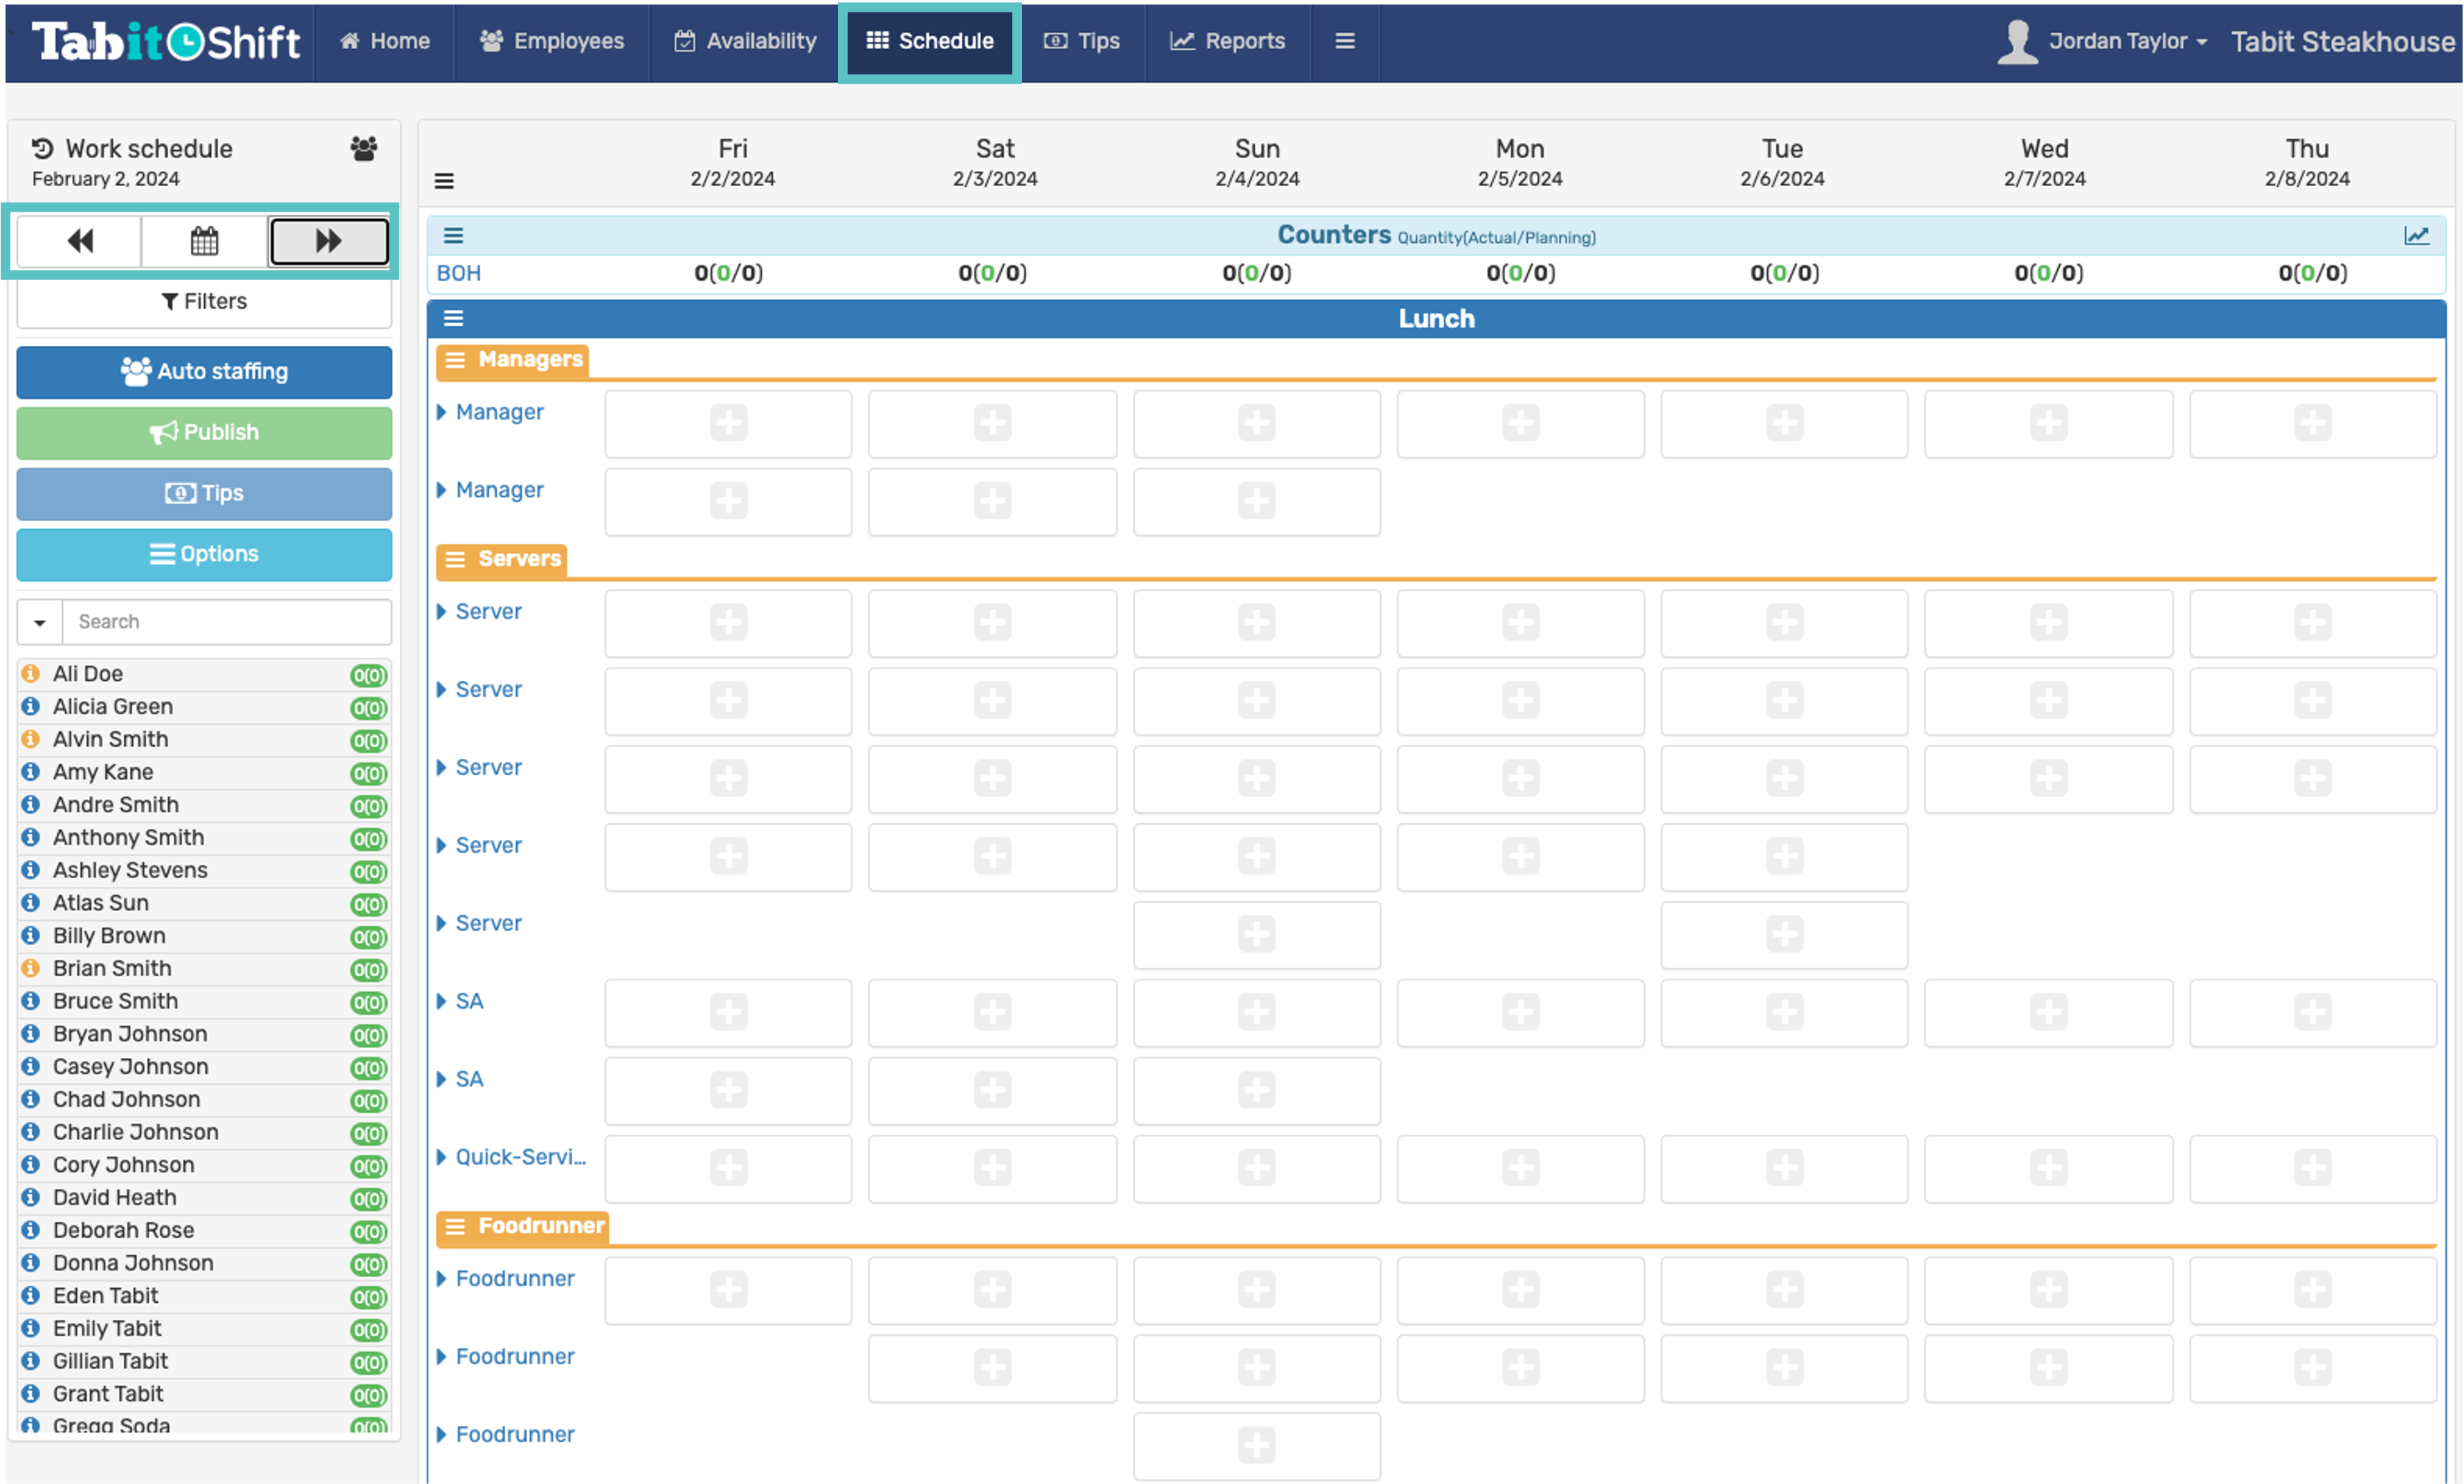Click the employees group icon beside Work schedule
2464x1484 pixels.
pos(364,149)
